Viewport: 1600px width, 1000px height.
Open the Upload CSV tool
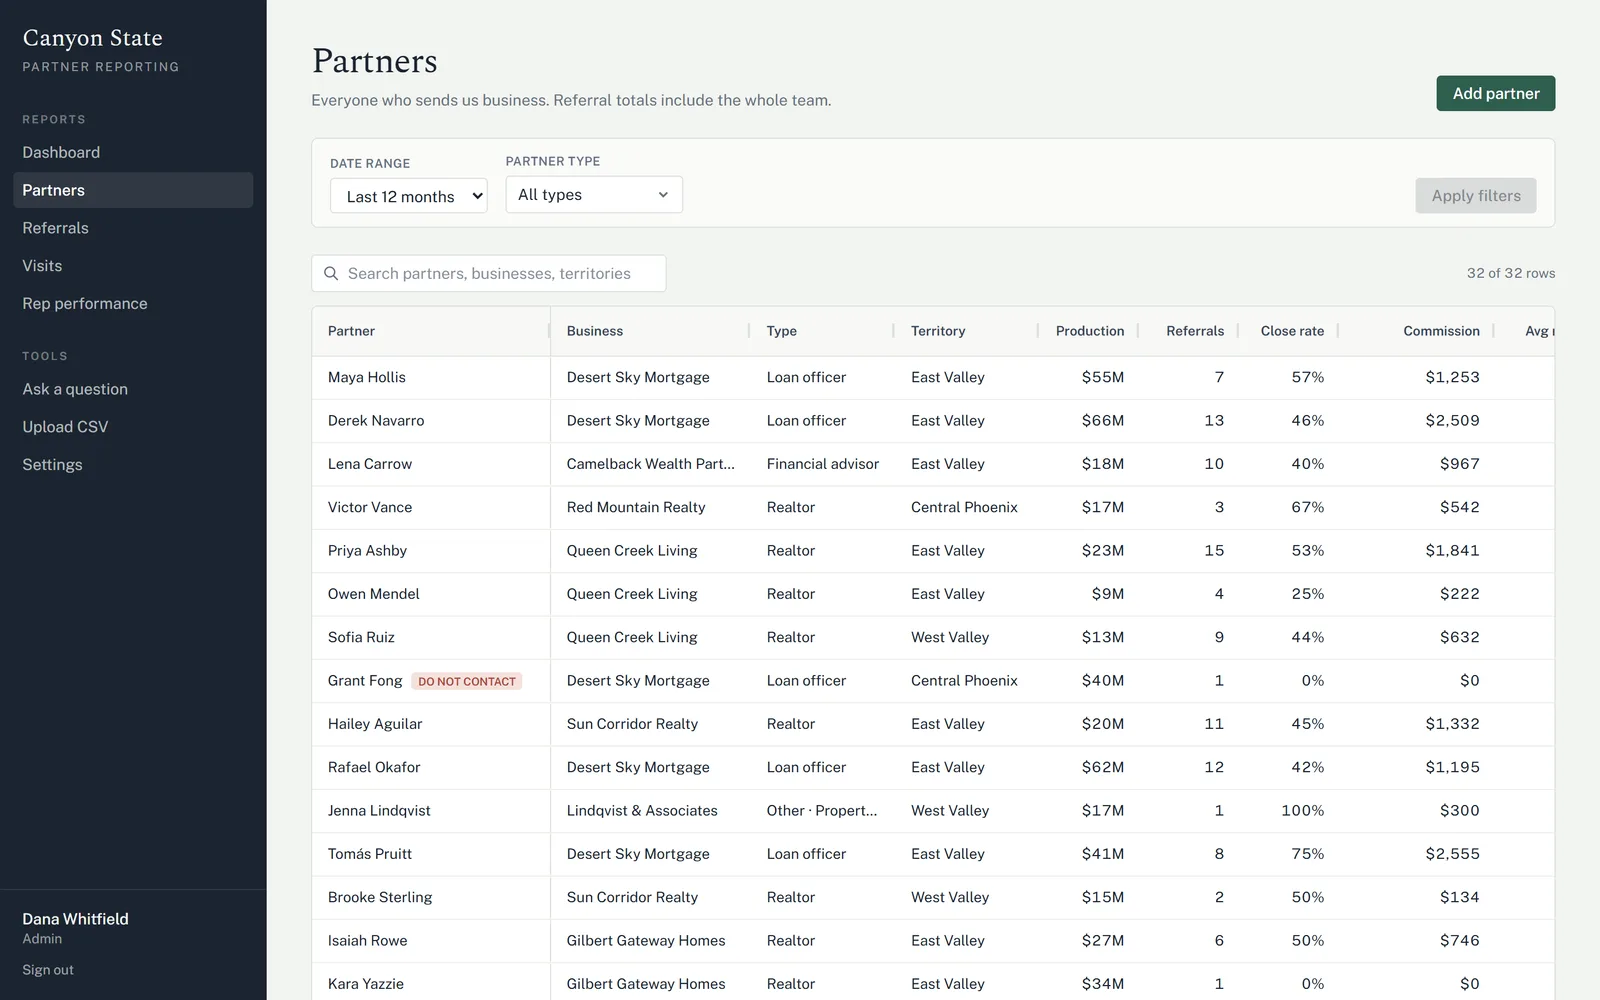(x=133, y=427)
